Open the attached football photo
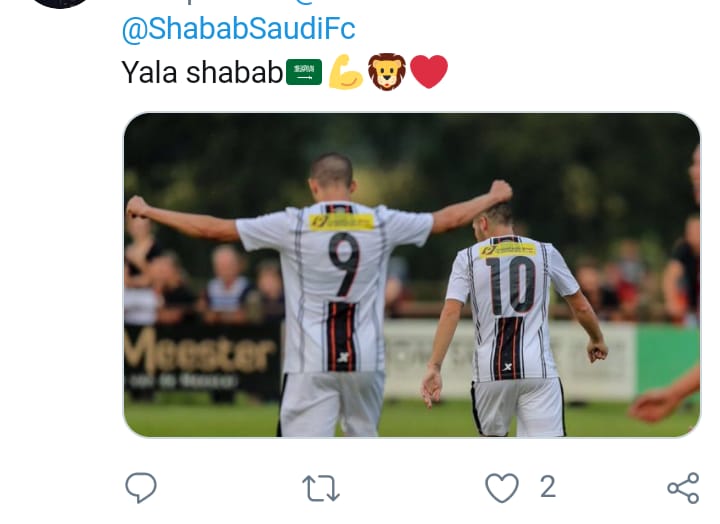The height and width of the screenshot is (524, 720). pyautogui.click(x=412, y=275)
